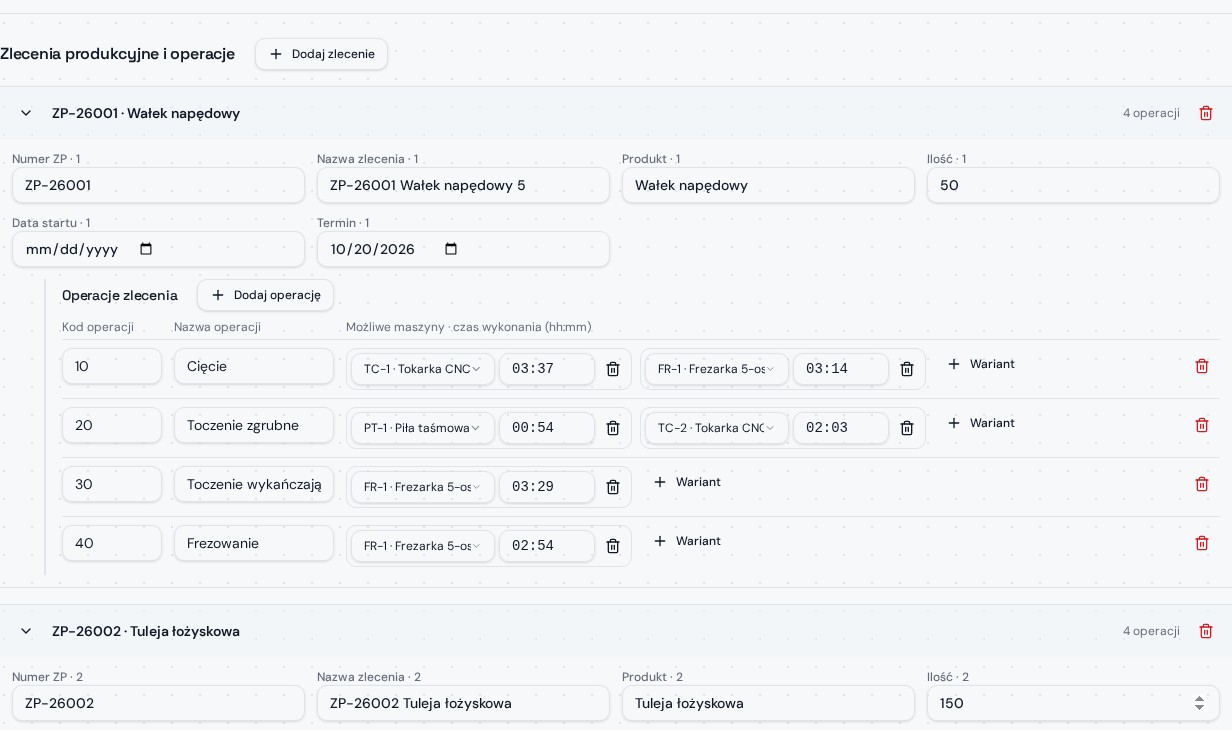Collapse the ZP-26001 Wałek napędowy section

(x=26, y=113)
